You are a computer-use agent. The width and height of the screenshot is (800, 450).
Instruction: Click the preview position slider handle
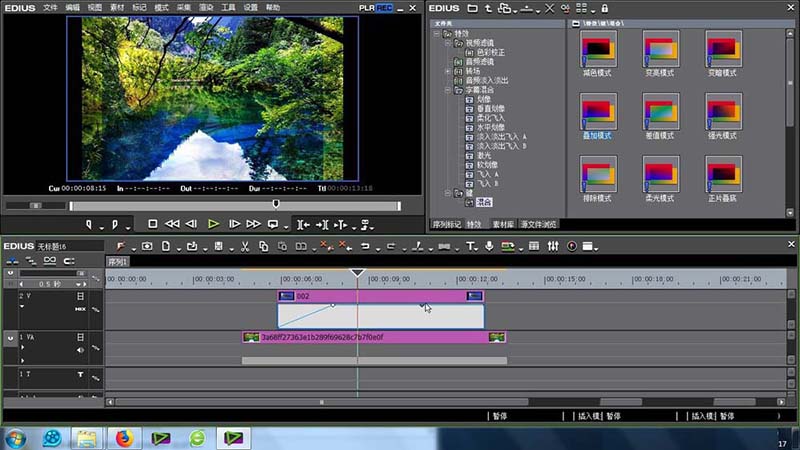coord(276,205)
